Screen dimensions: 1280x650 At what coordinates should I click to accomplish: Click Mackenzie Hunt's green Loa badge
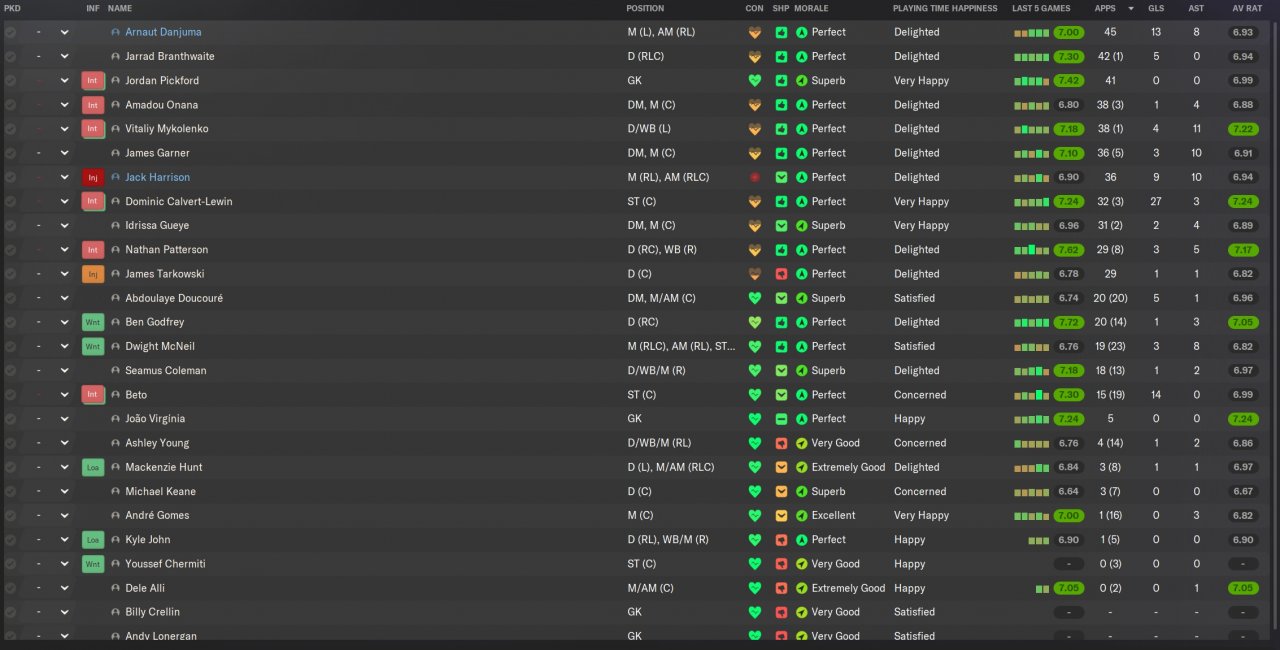tap(93, 467)
